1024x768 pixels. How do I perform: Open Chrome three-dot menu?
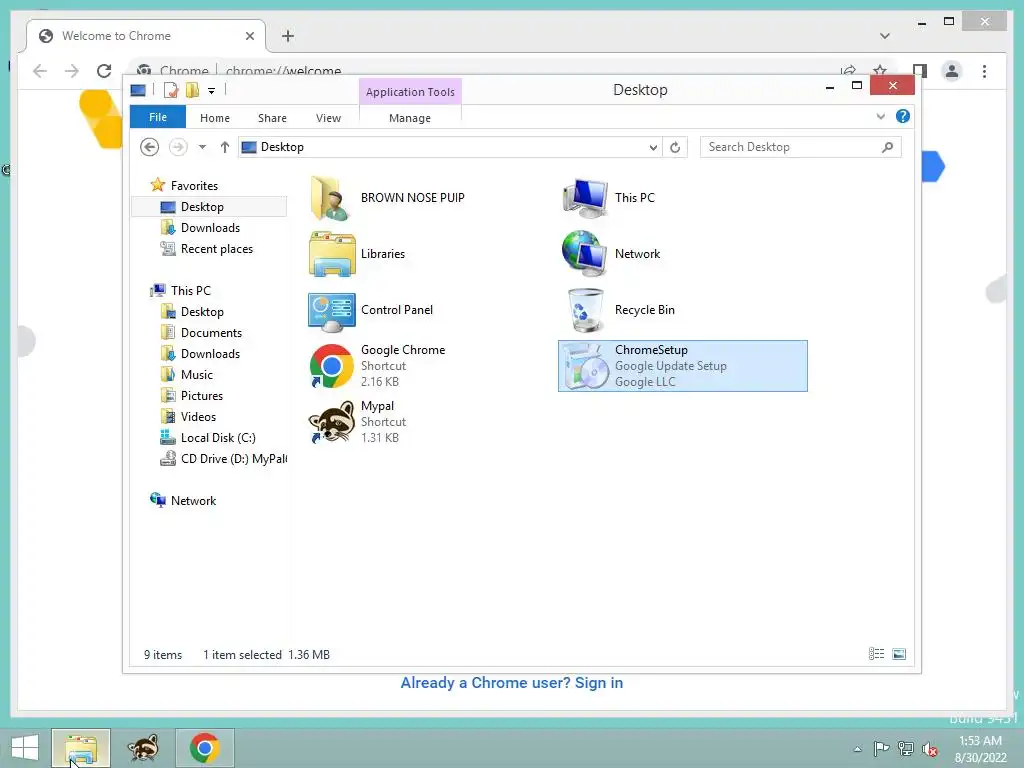tap(984, 71)
